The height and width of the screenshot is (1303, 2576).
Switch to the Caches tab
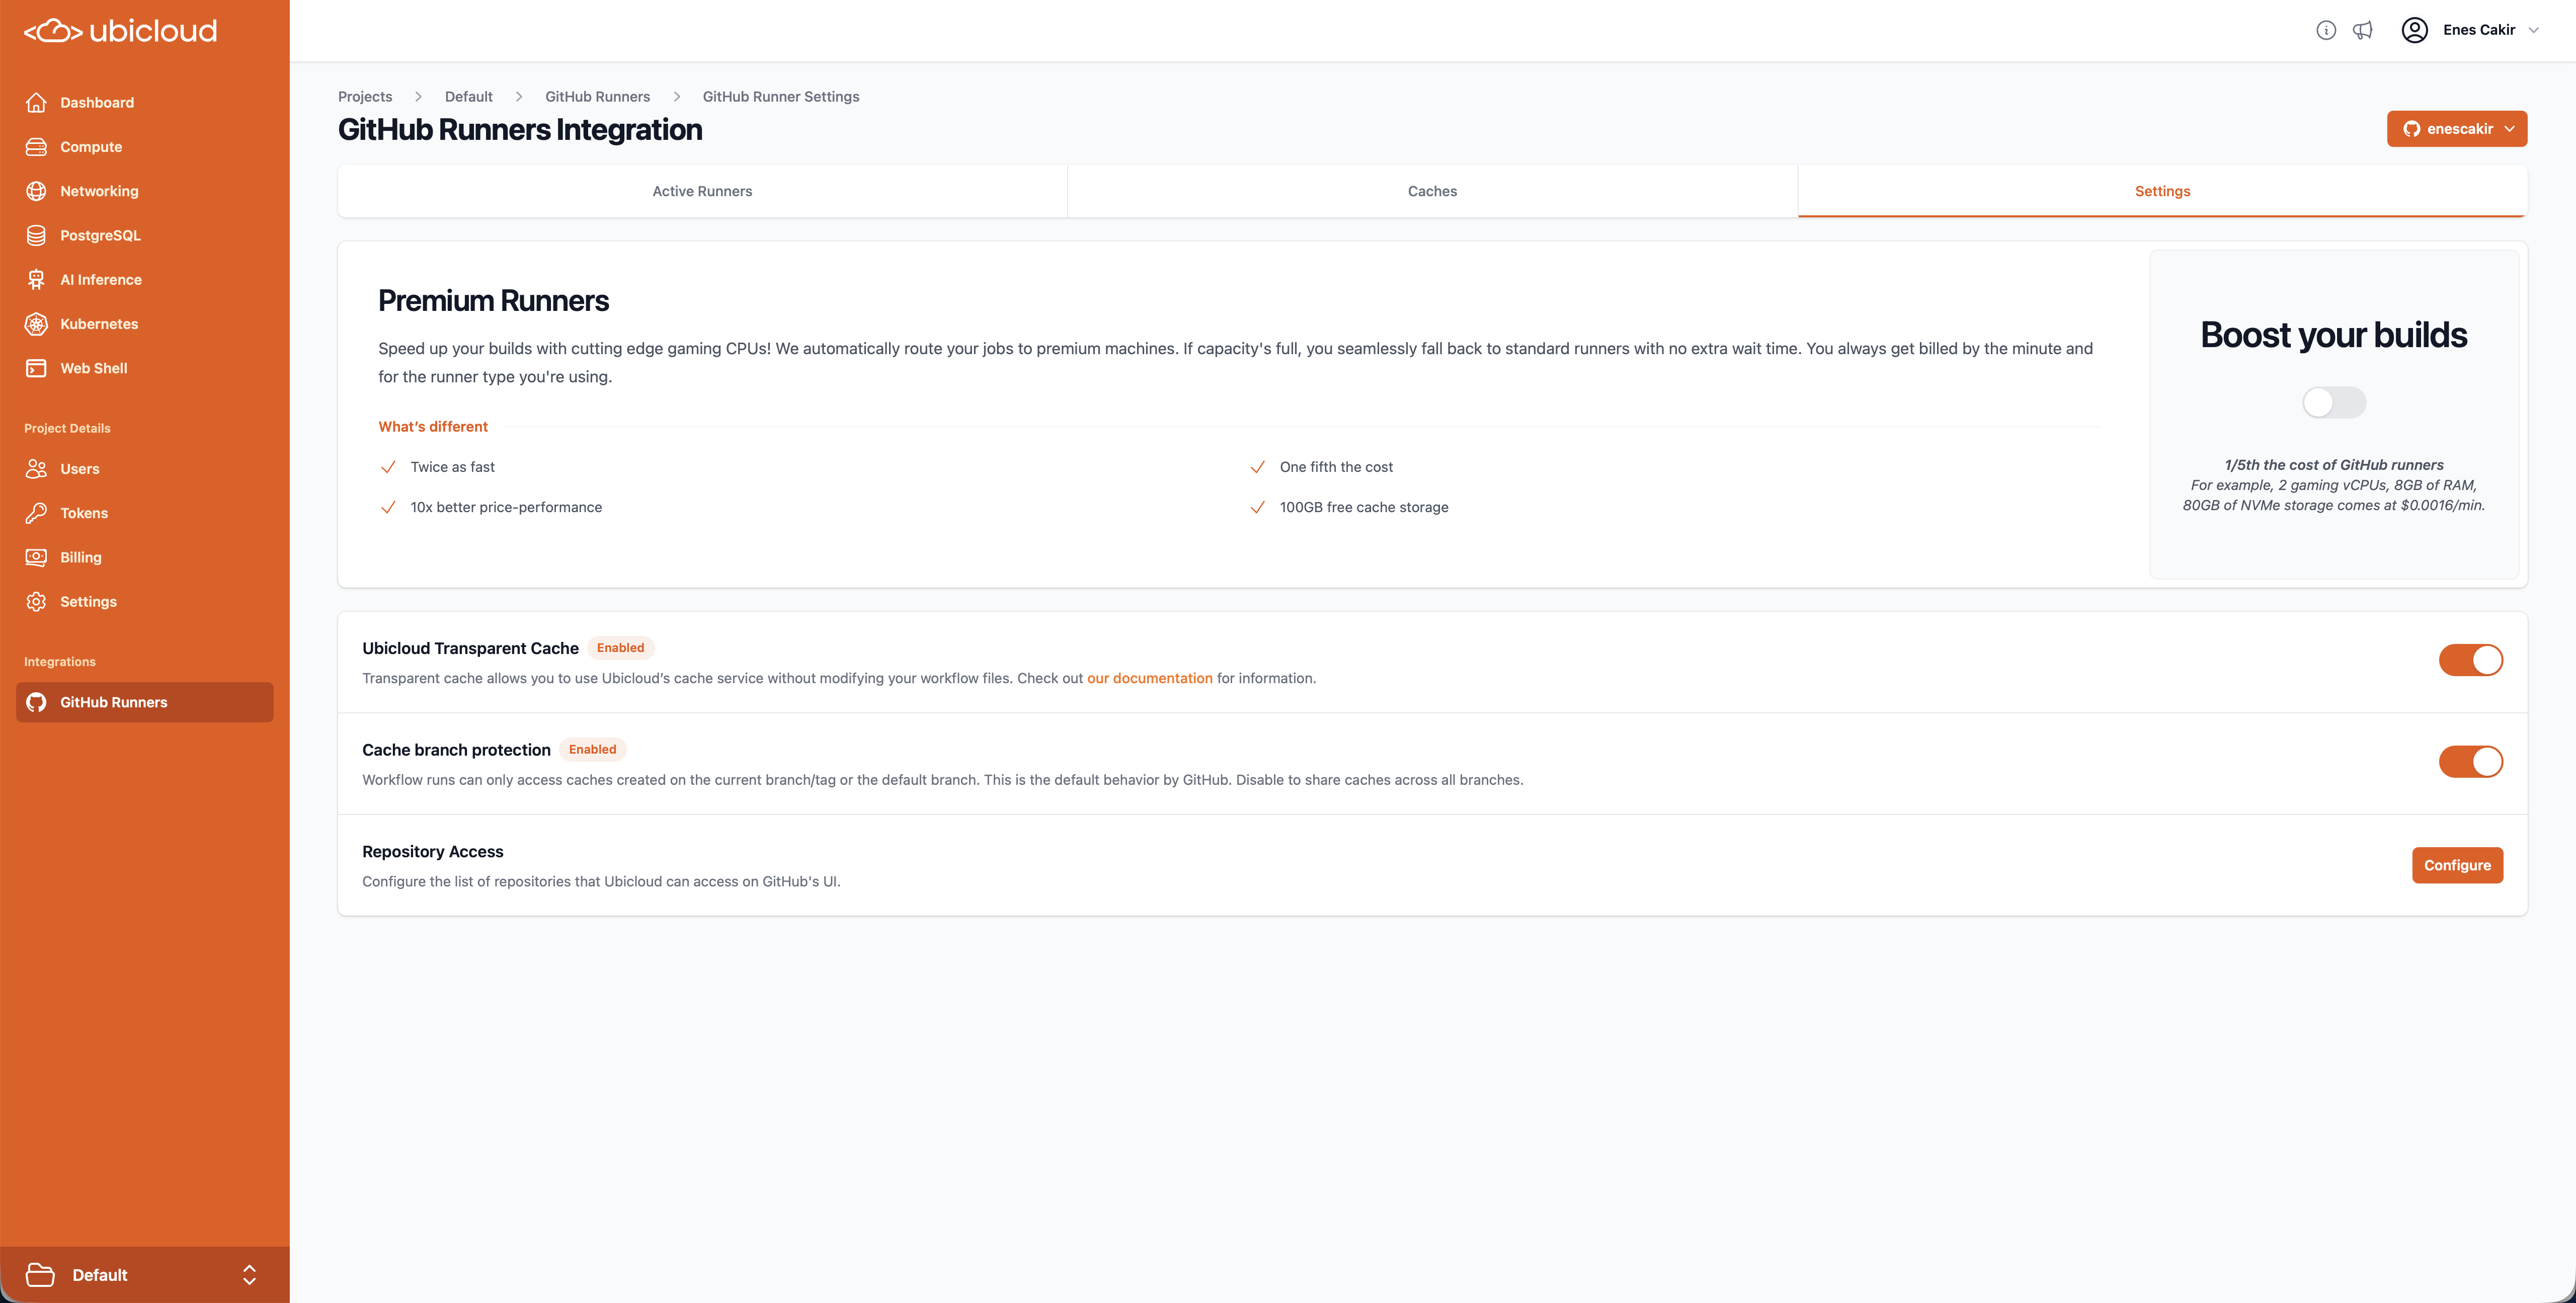pyautogui.click(x=1432, y=191)
